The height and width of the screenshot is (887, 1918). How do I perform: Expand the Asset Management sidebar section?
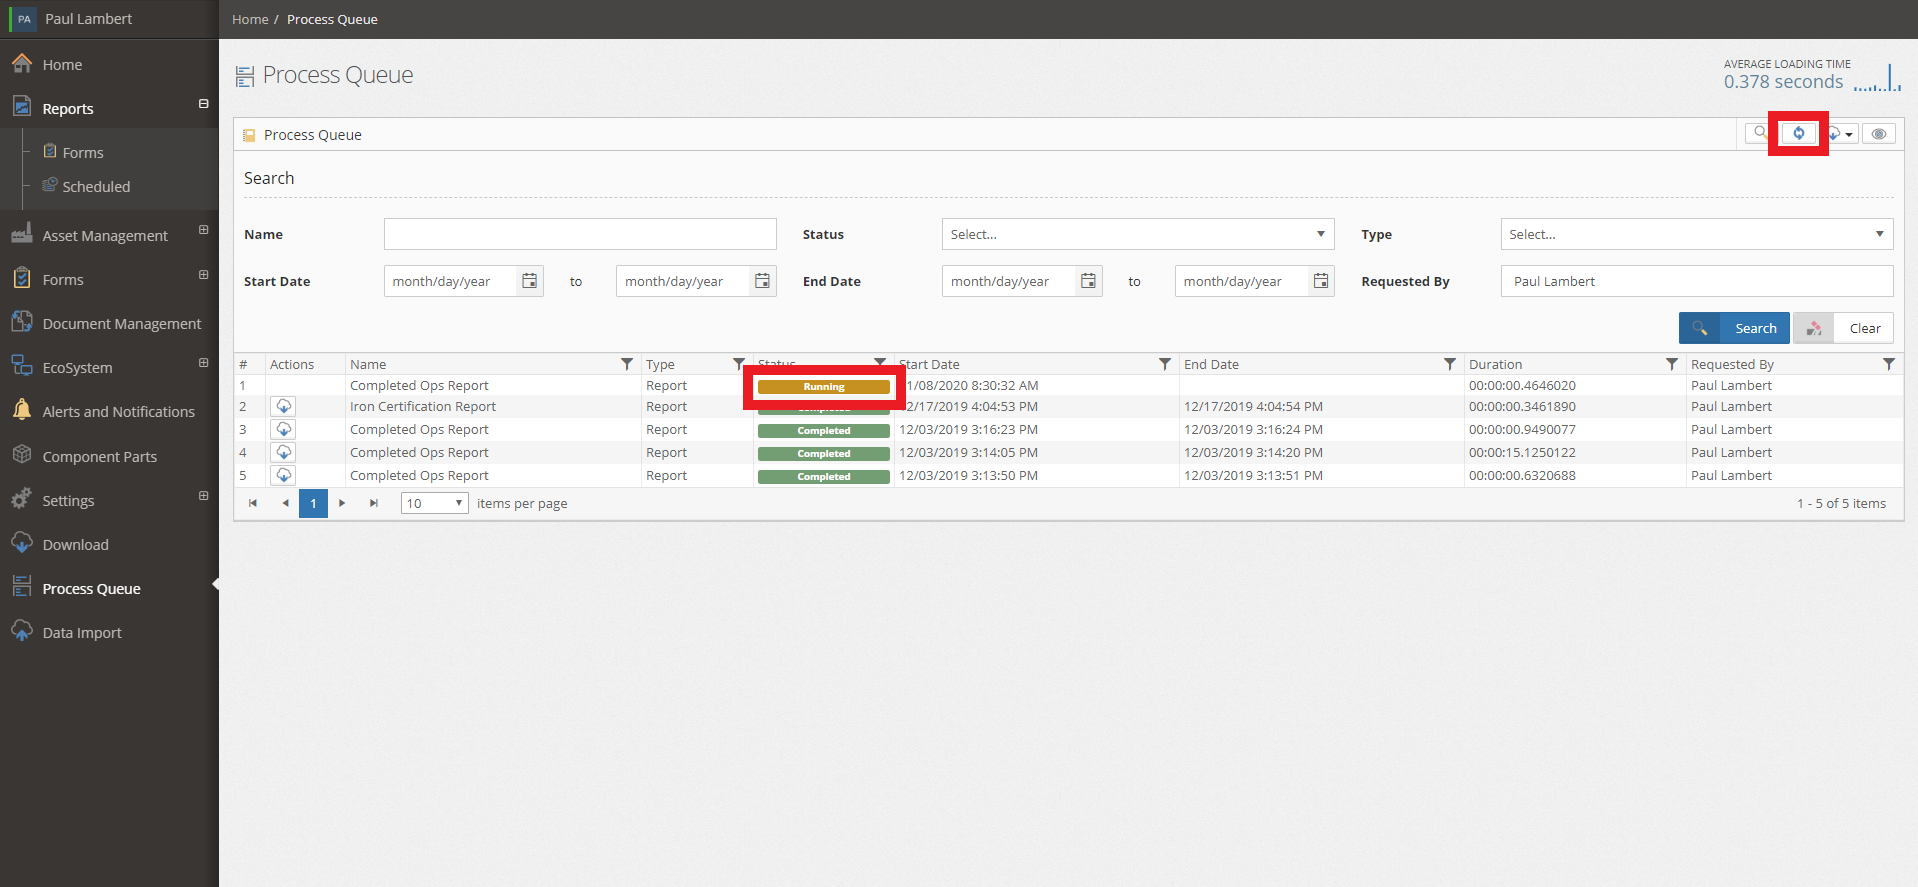(x=203, y=230)
